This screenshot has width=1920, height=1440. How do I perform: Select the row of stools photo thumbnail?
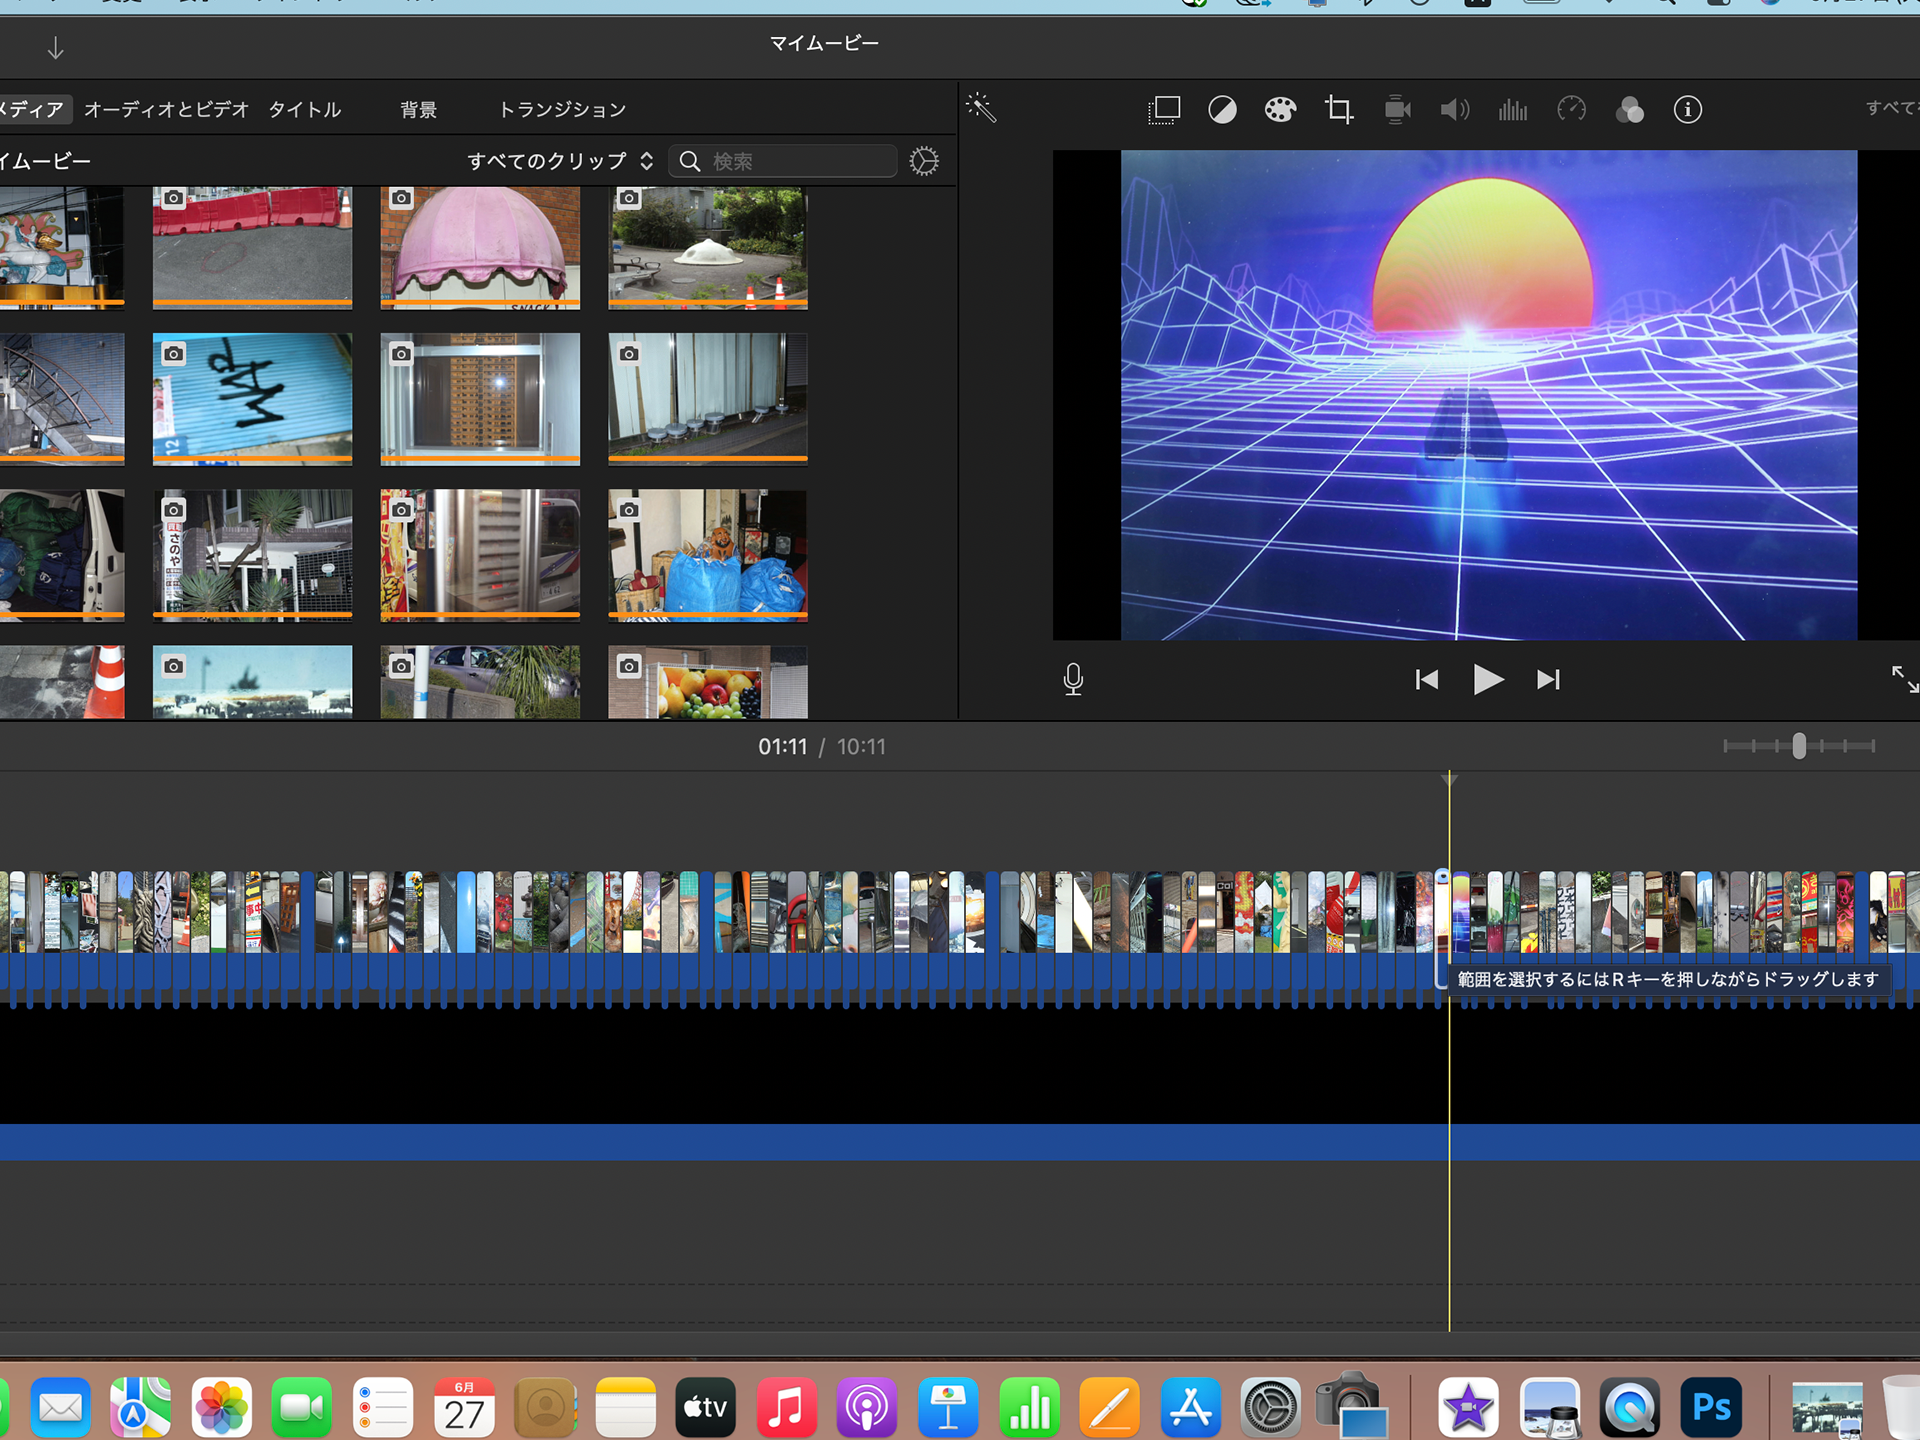pyautogui.click(x=708, y=399)
